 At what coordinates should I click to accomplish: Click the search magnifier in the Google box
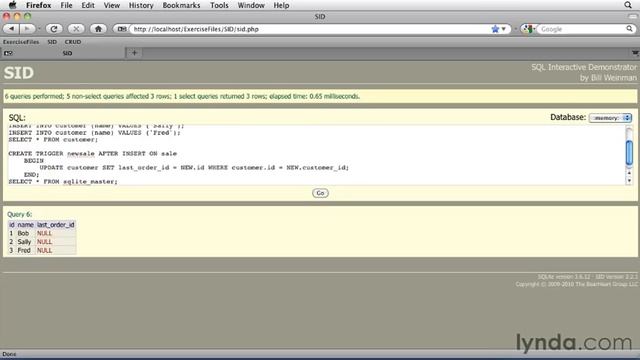[x=629, y=29]
